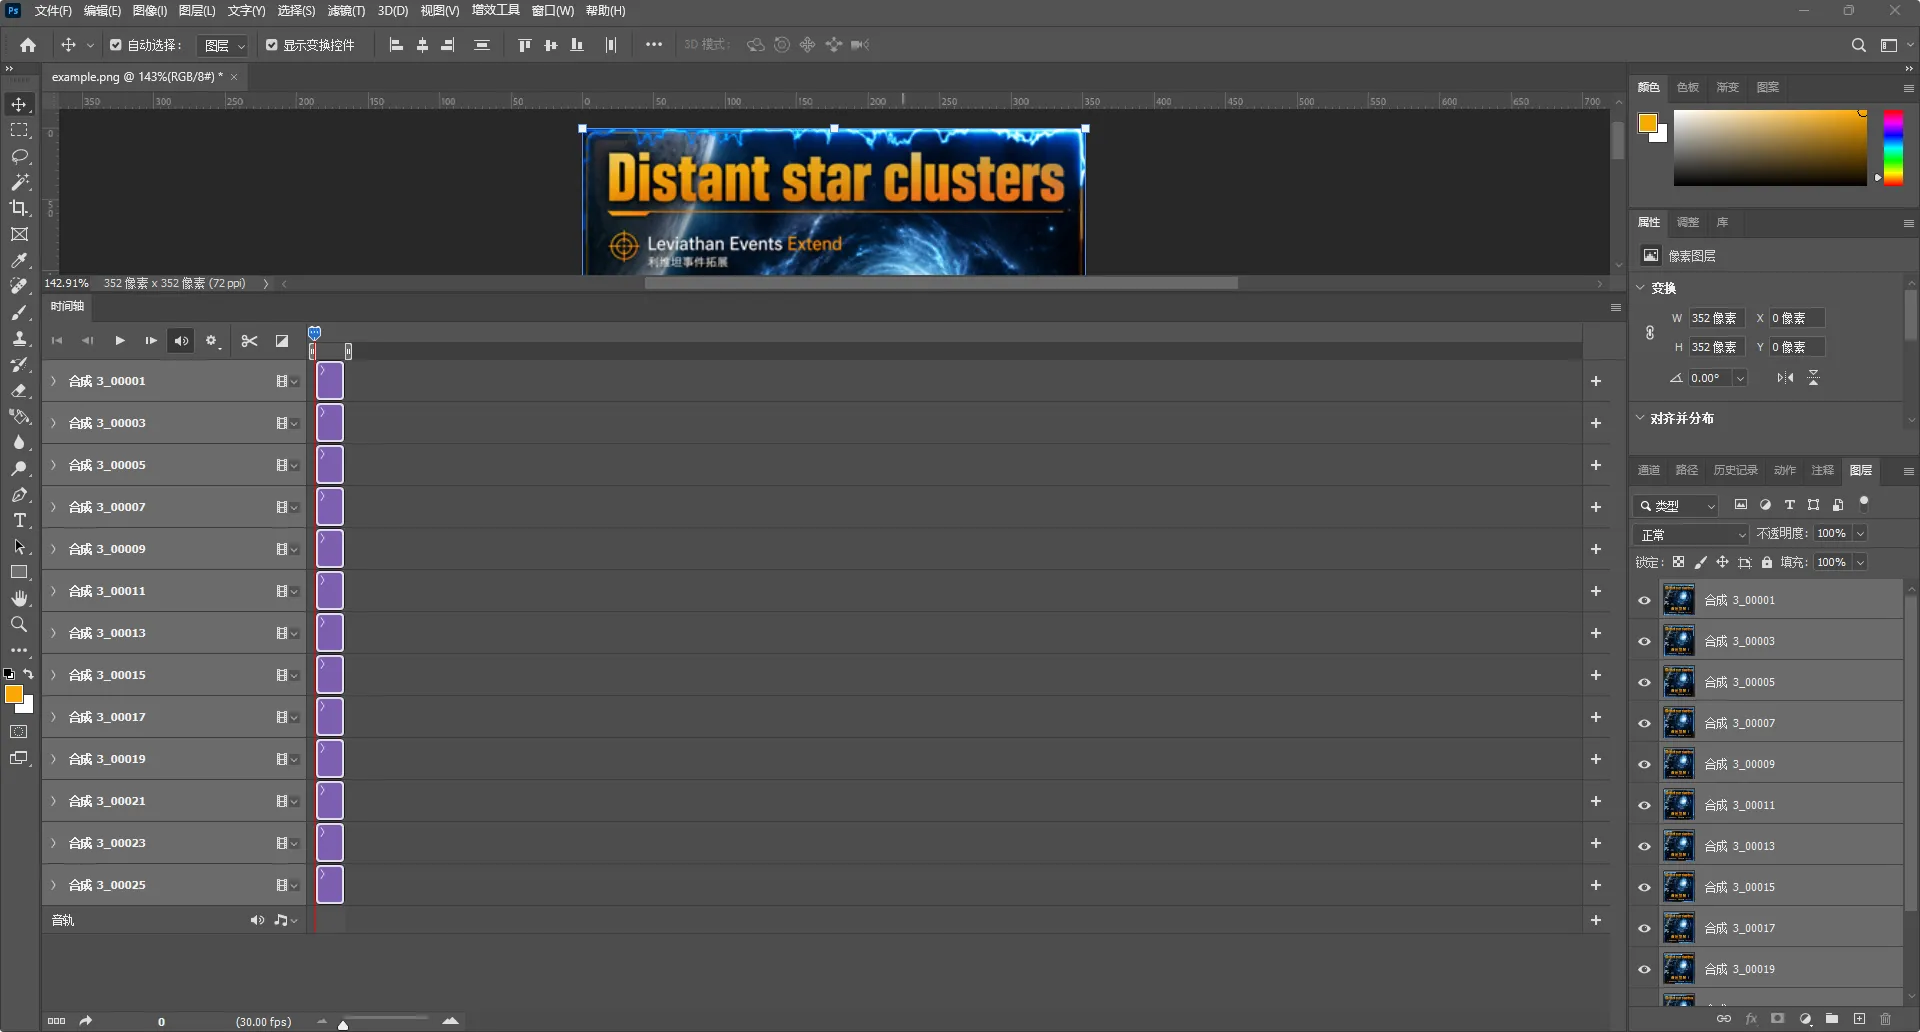Add media to track 合成 3_00001
The width and height of the screenshot is (1920, 1032).
1596,381
